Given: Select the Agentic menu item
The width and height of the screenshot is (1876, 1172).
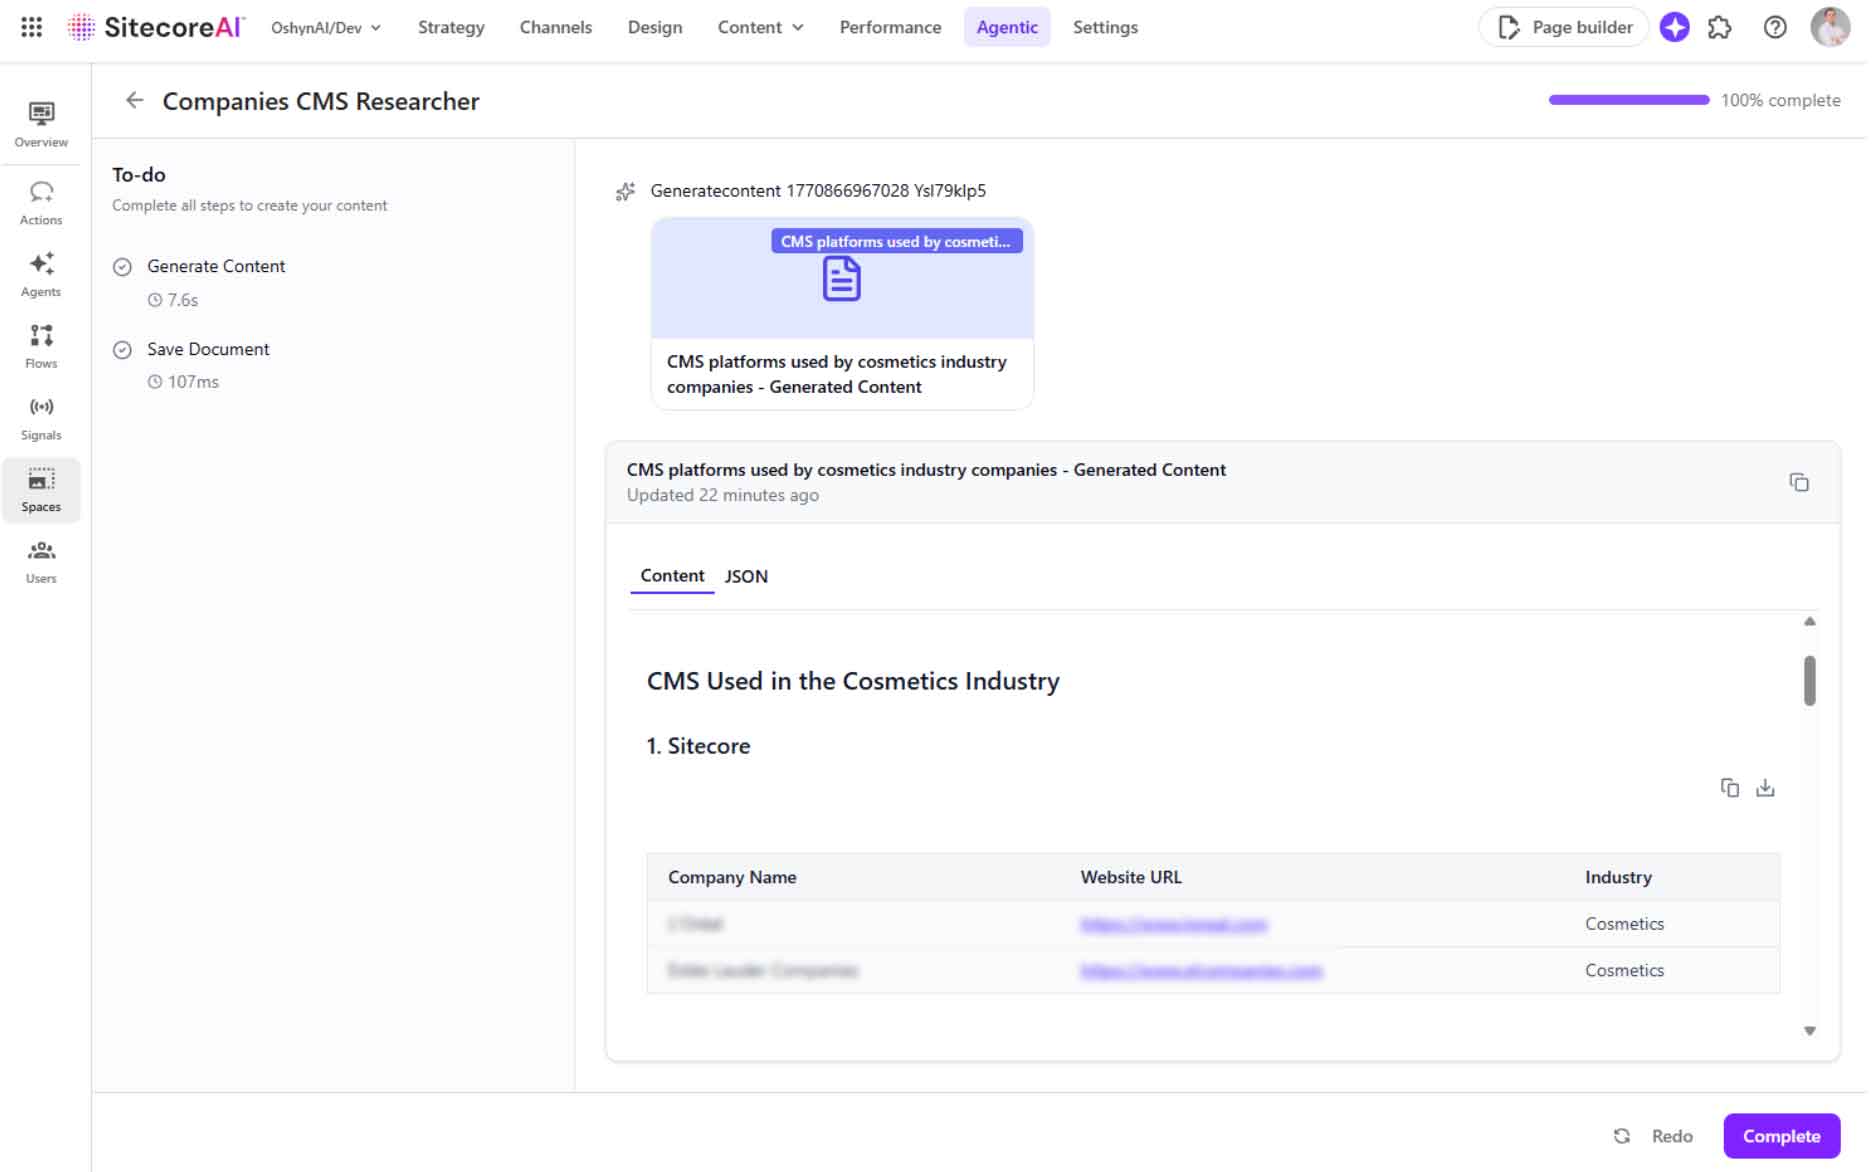Looking at the screenshot, I should tap(1007, 27).
